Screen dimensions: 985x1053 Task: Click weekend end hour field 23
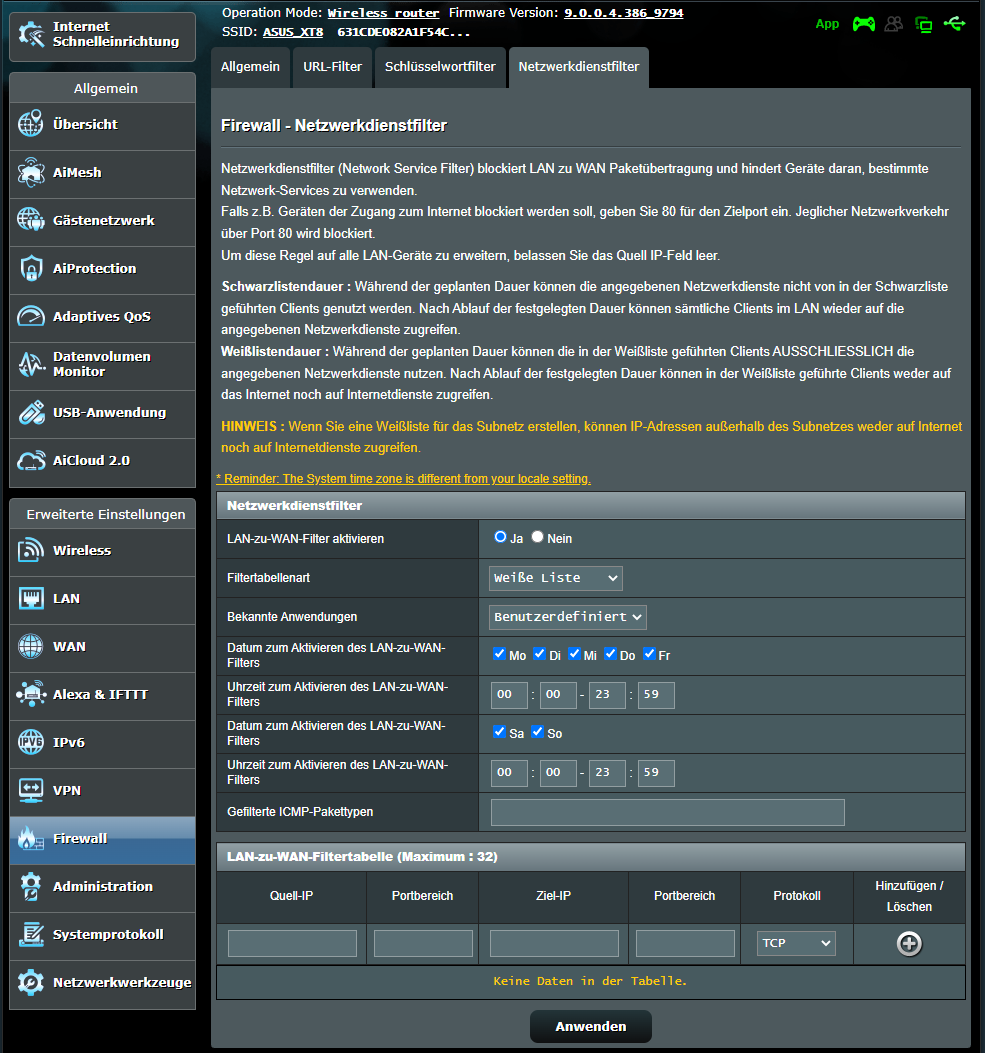[x=607, y=773]
